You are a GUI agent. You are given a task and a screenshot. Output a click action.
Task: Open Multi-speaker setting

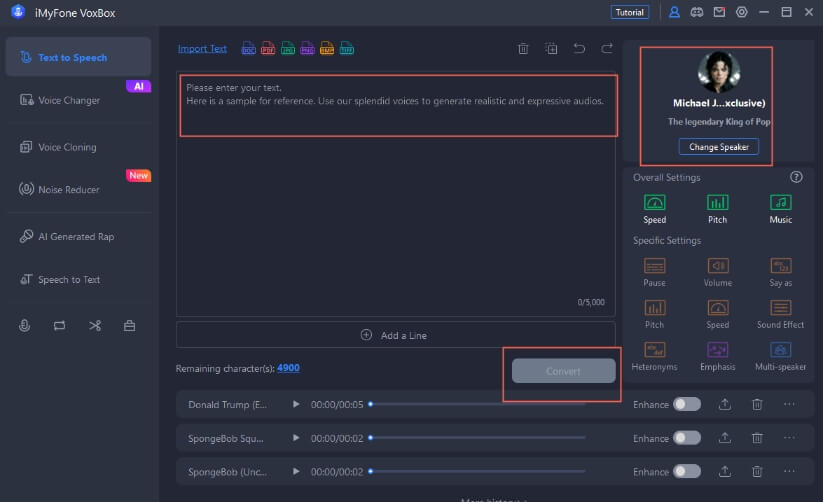[x=780, y=356]
